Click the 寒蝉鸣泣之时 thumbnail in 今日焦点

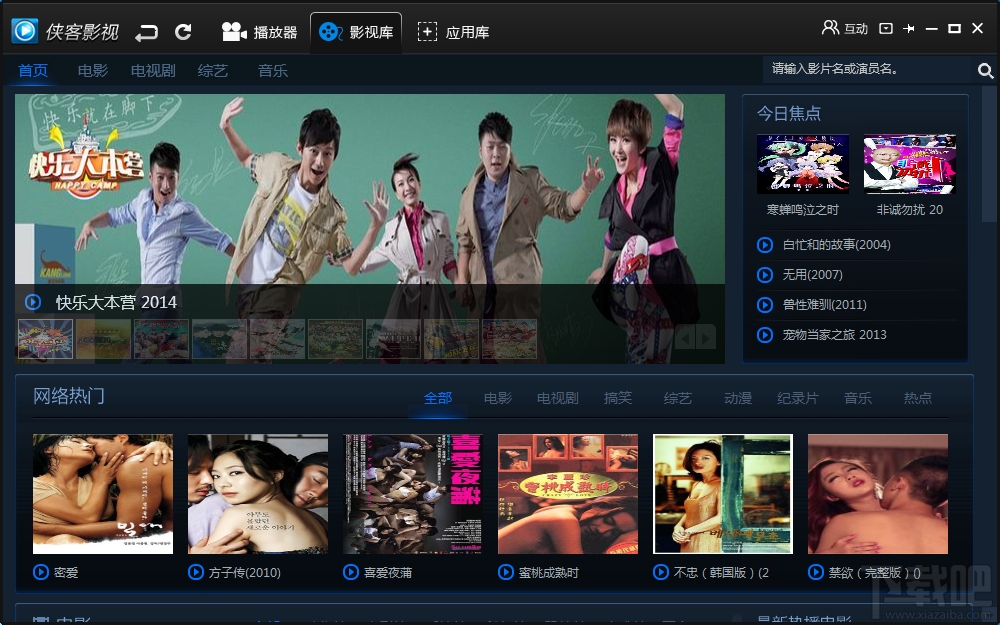[802, 164]
